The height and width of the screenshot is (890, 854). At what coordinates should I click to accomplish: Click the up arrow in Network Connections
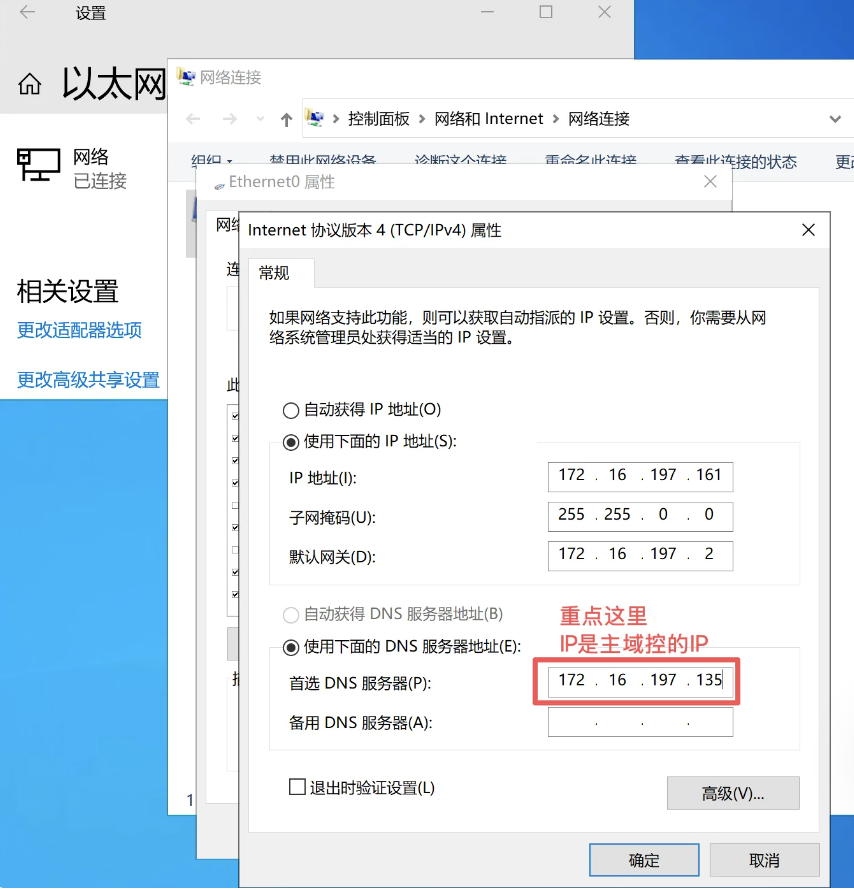(287, 119)
